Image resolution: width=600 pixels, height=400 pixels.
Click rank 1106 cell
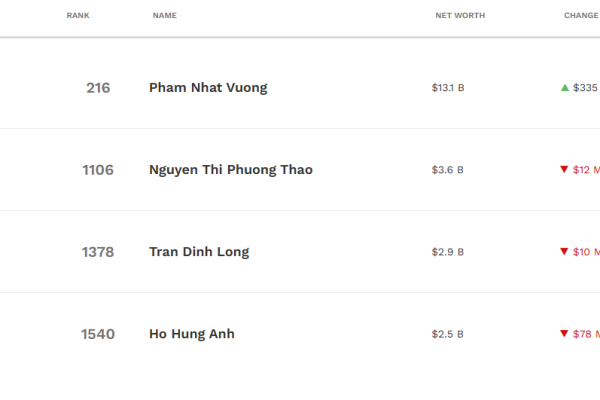(x=98, y=170)
